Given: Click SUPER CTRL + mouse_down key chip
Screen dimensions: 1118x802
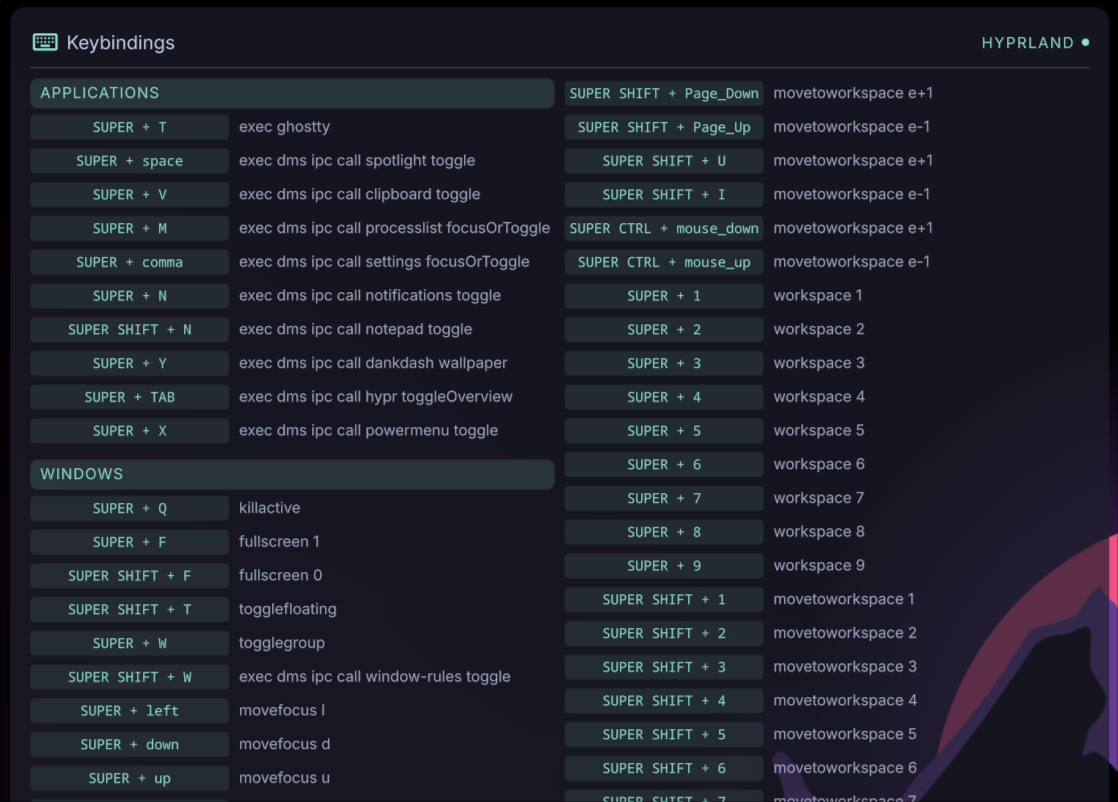Looking at the screenshot, I should [x=664, y=228].
